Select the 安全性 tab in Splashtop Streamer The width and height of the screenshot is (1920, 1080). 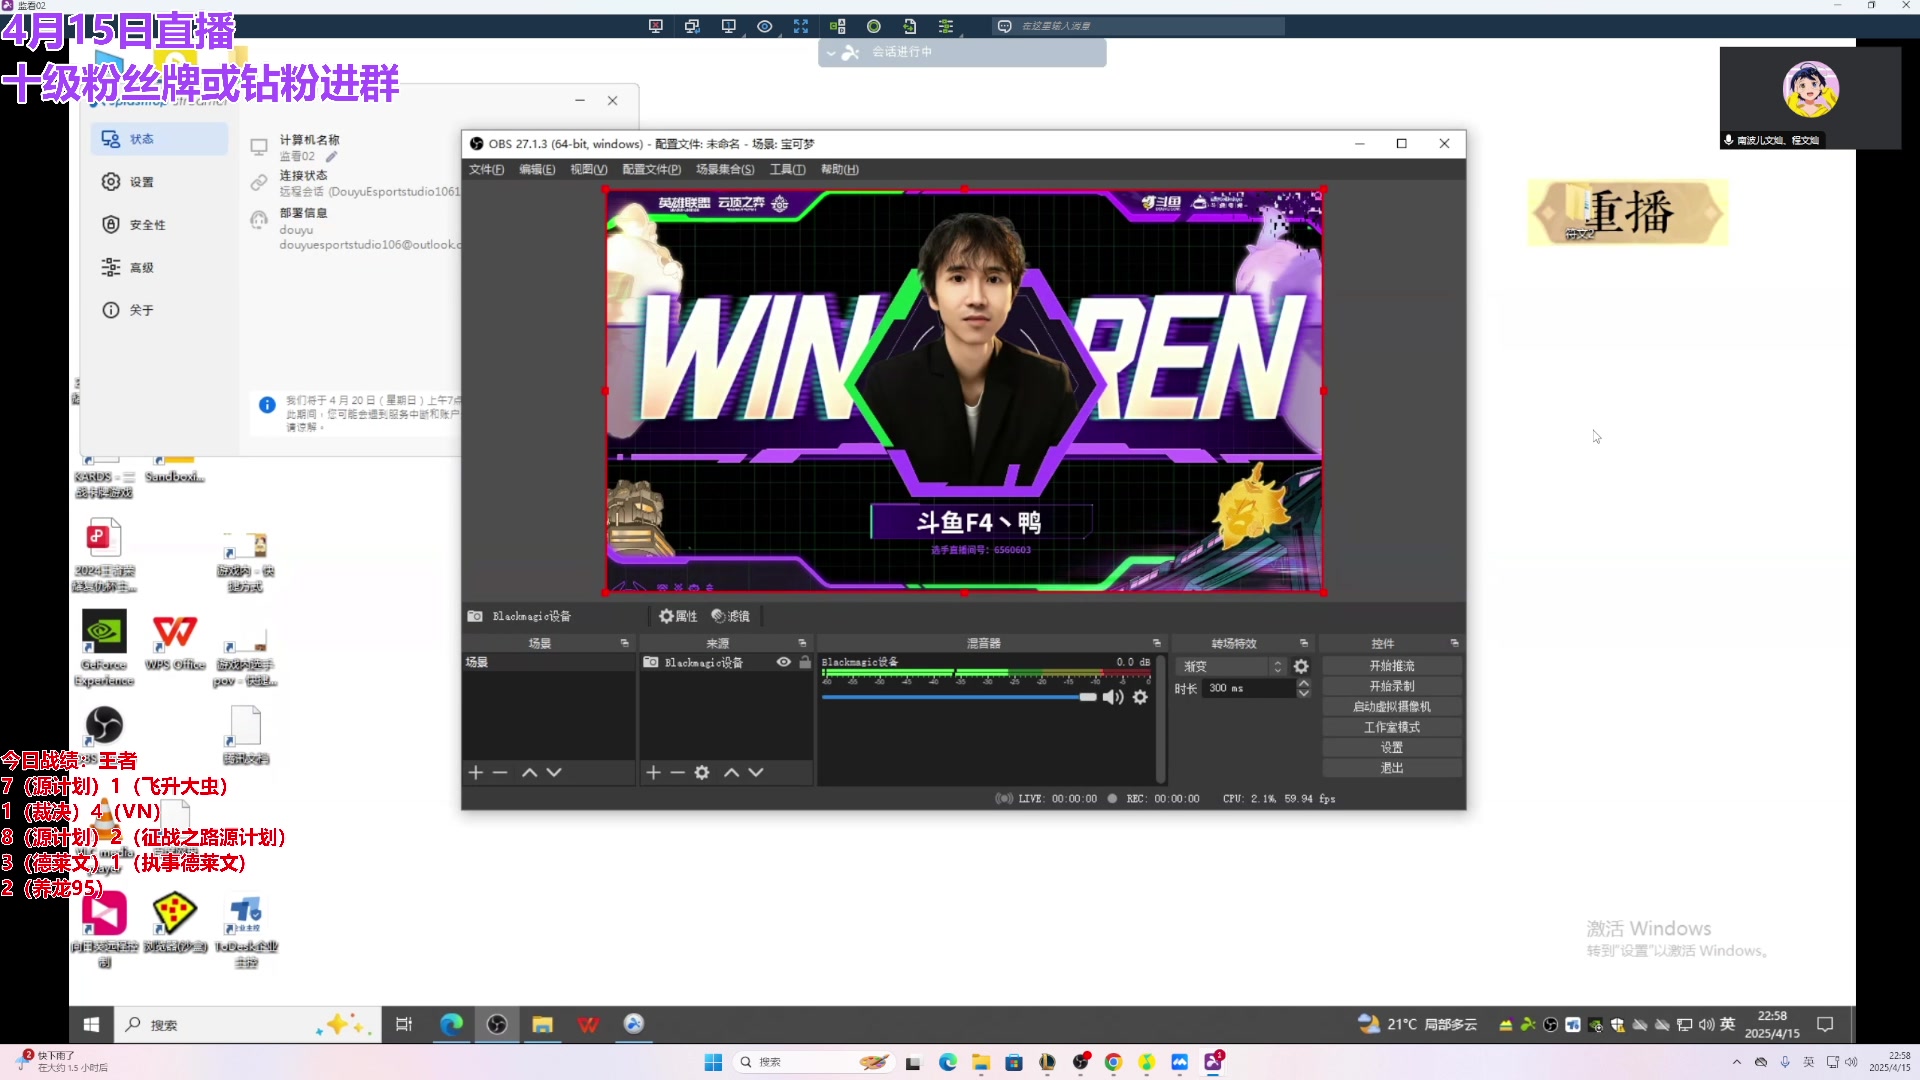[159, 225]
